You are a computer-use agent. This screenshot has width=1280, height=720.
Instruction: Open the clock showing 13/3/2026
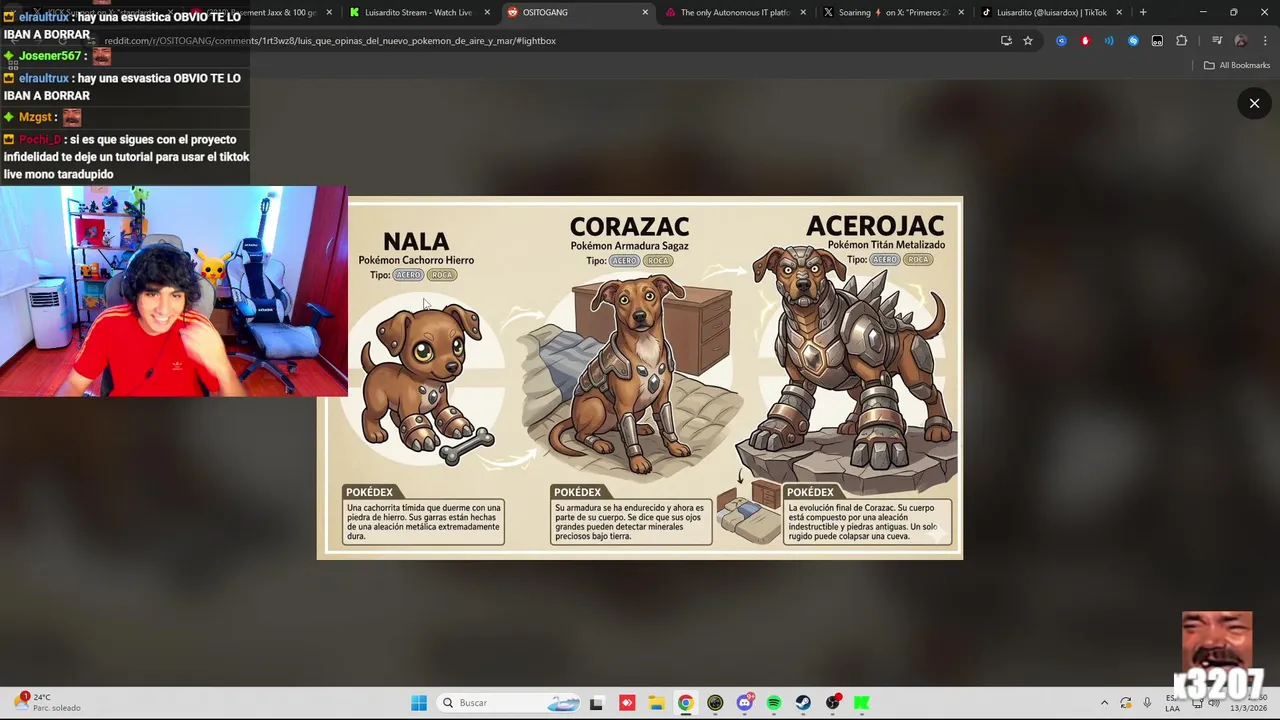1250,703
